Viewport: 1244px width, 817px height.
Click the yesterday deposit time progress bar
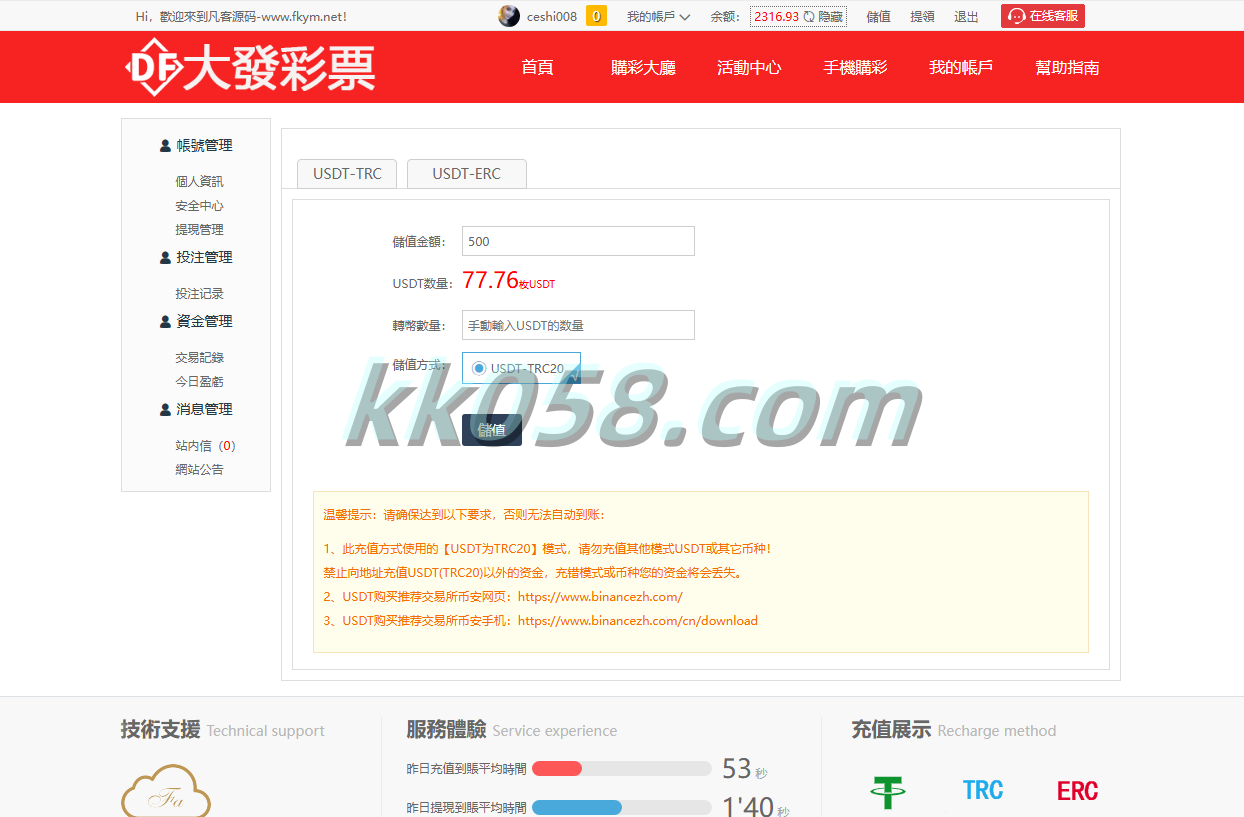pos(621,769)
